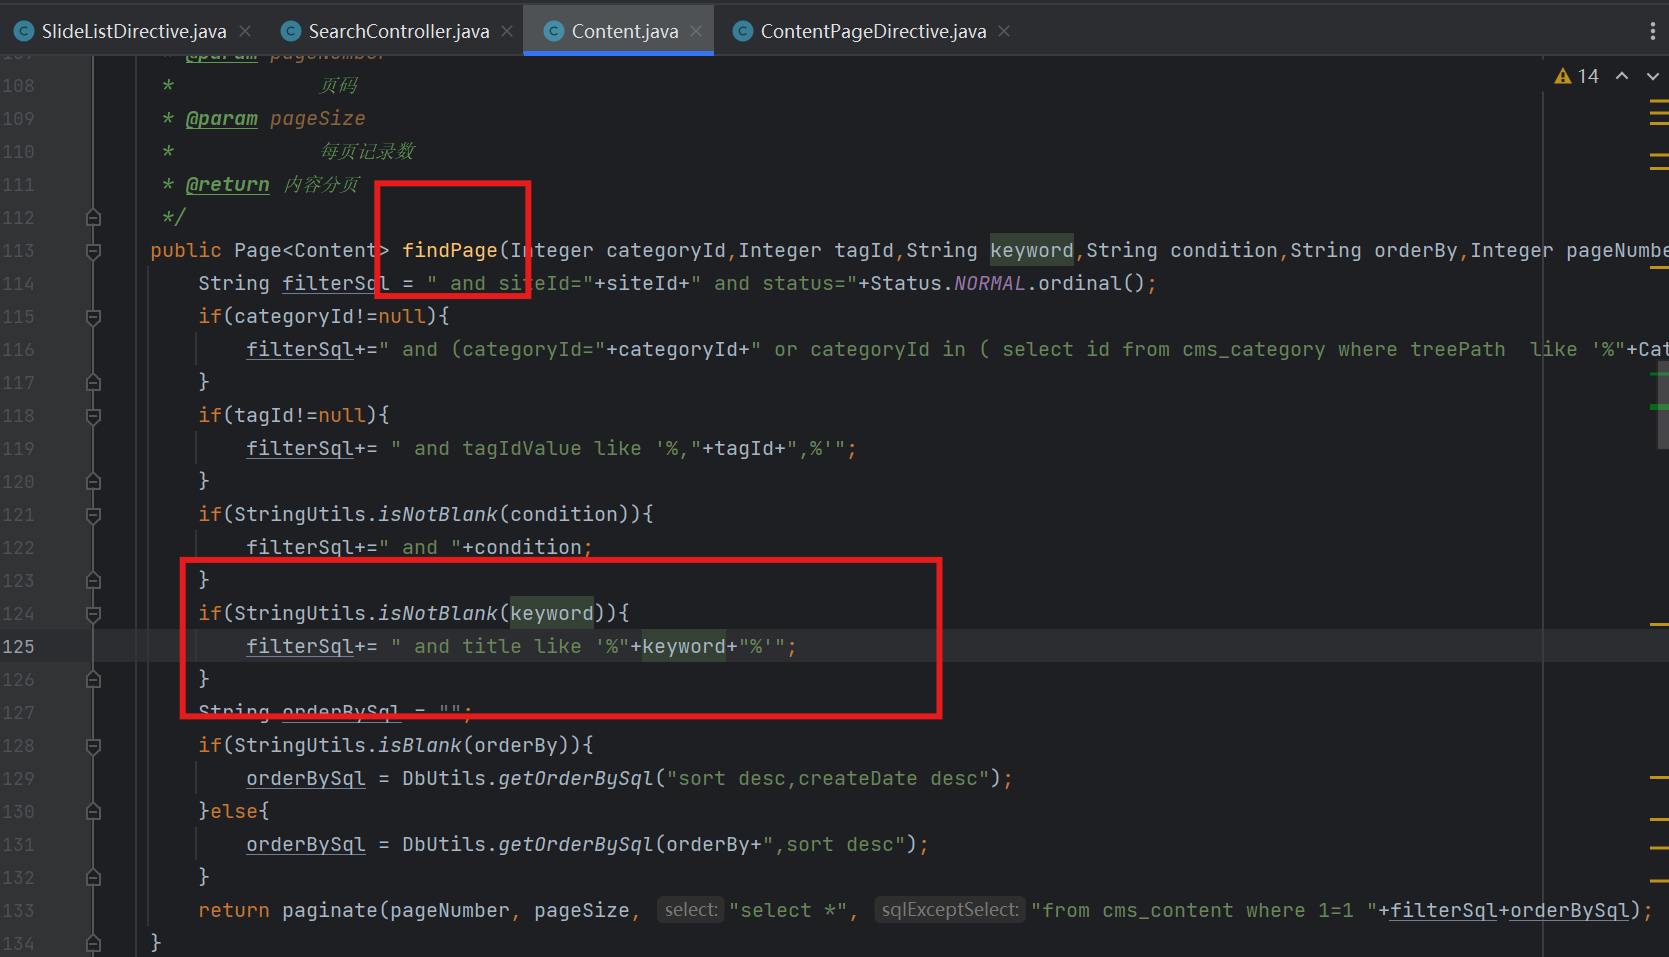
Task: Click Page<Content> return type
Action: click(x=312, y=251)
